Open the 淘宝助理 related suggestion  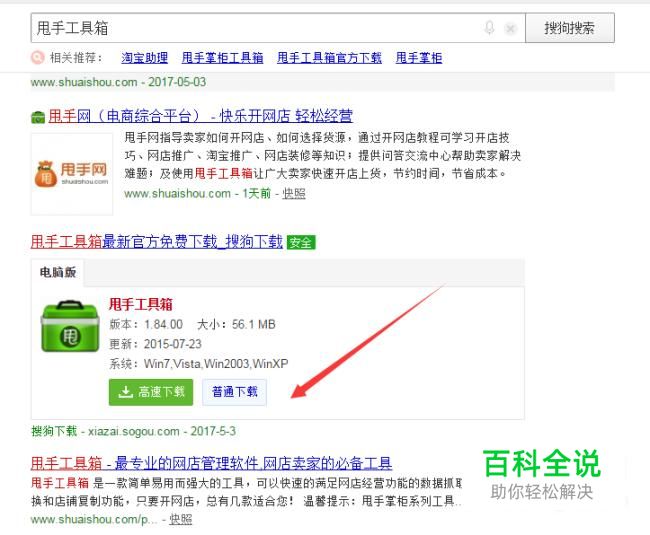tap(144, 58)
